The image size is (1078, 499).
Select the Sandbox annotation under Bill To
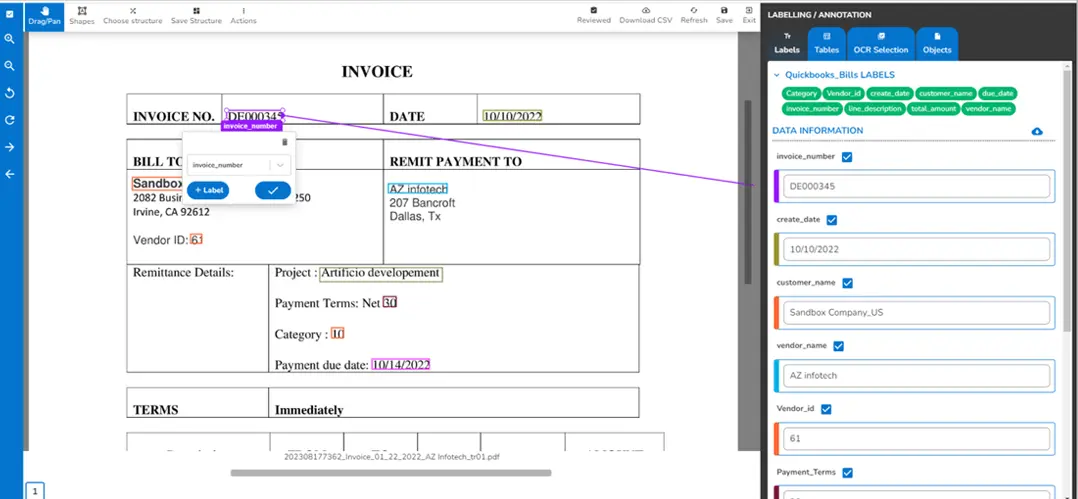coord(157,184)
